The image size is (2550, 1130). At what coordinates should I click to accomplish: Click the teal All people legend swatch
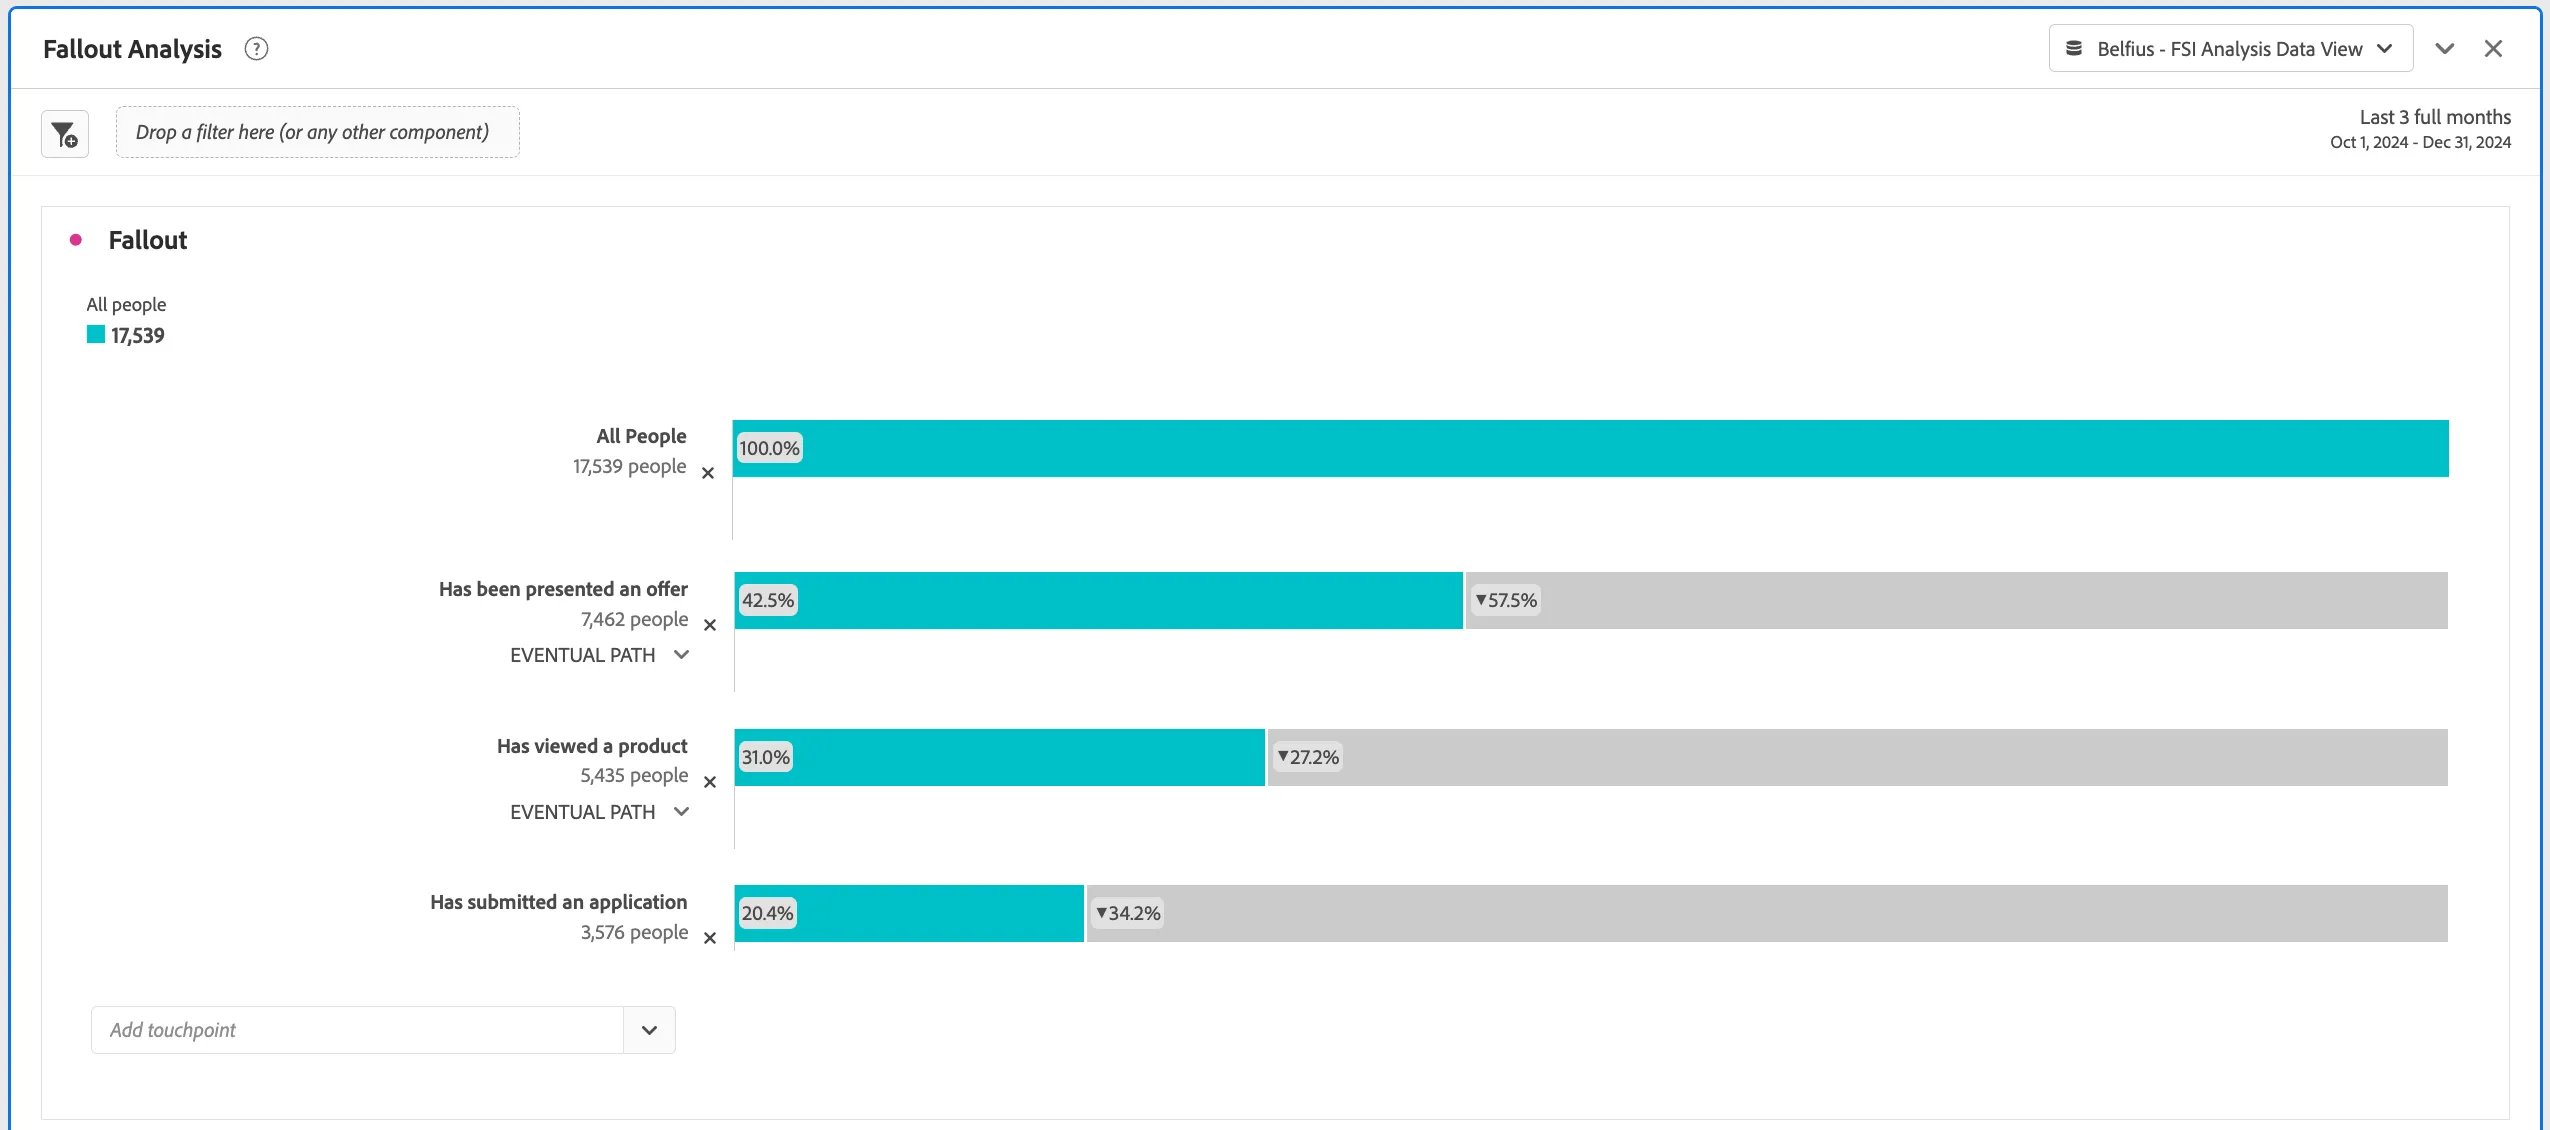(96, 335)
